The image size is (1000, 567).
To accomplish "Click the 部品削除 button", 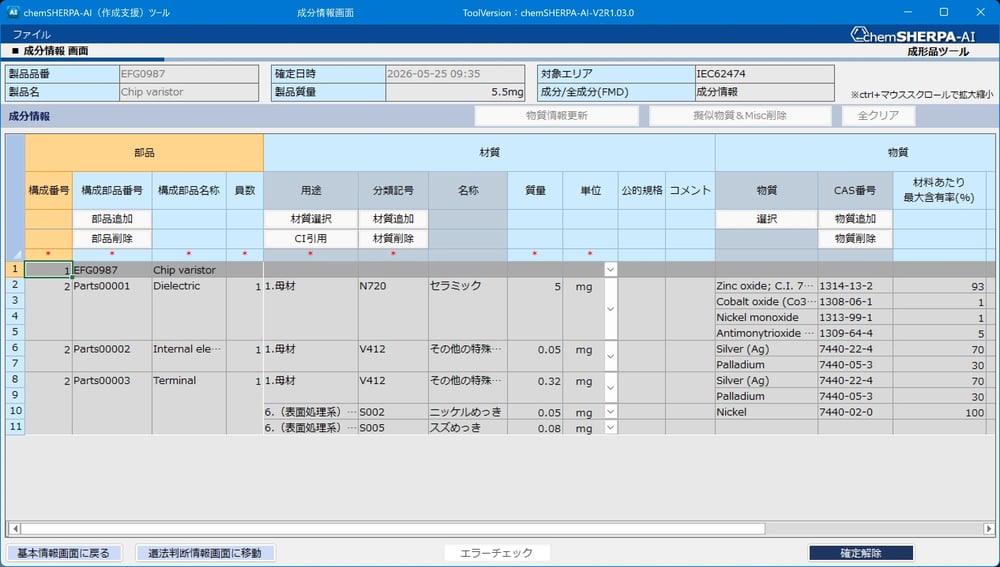I will point(112,239).
